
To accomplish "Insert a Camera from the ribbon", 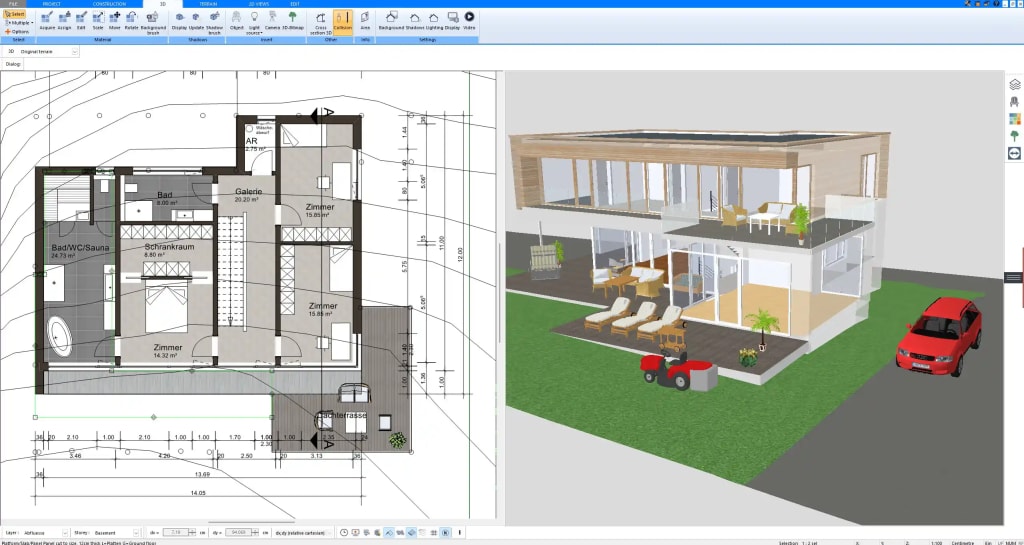I will pyautogui.click(x=272, y=22).
